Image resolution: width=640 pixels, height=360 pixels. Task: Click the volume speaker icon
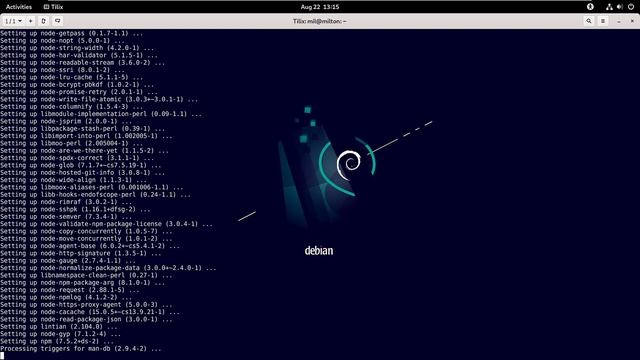(620, 7)
